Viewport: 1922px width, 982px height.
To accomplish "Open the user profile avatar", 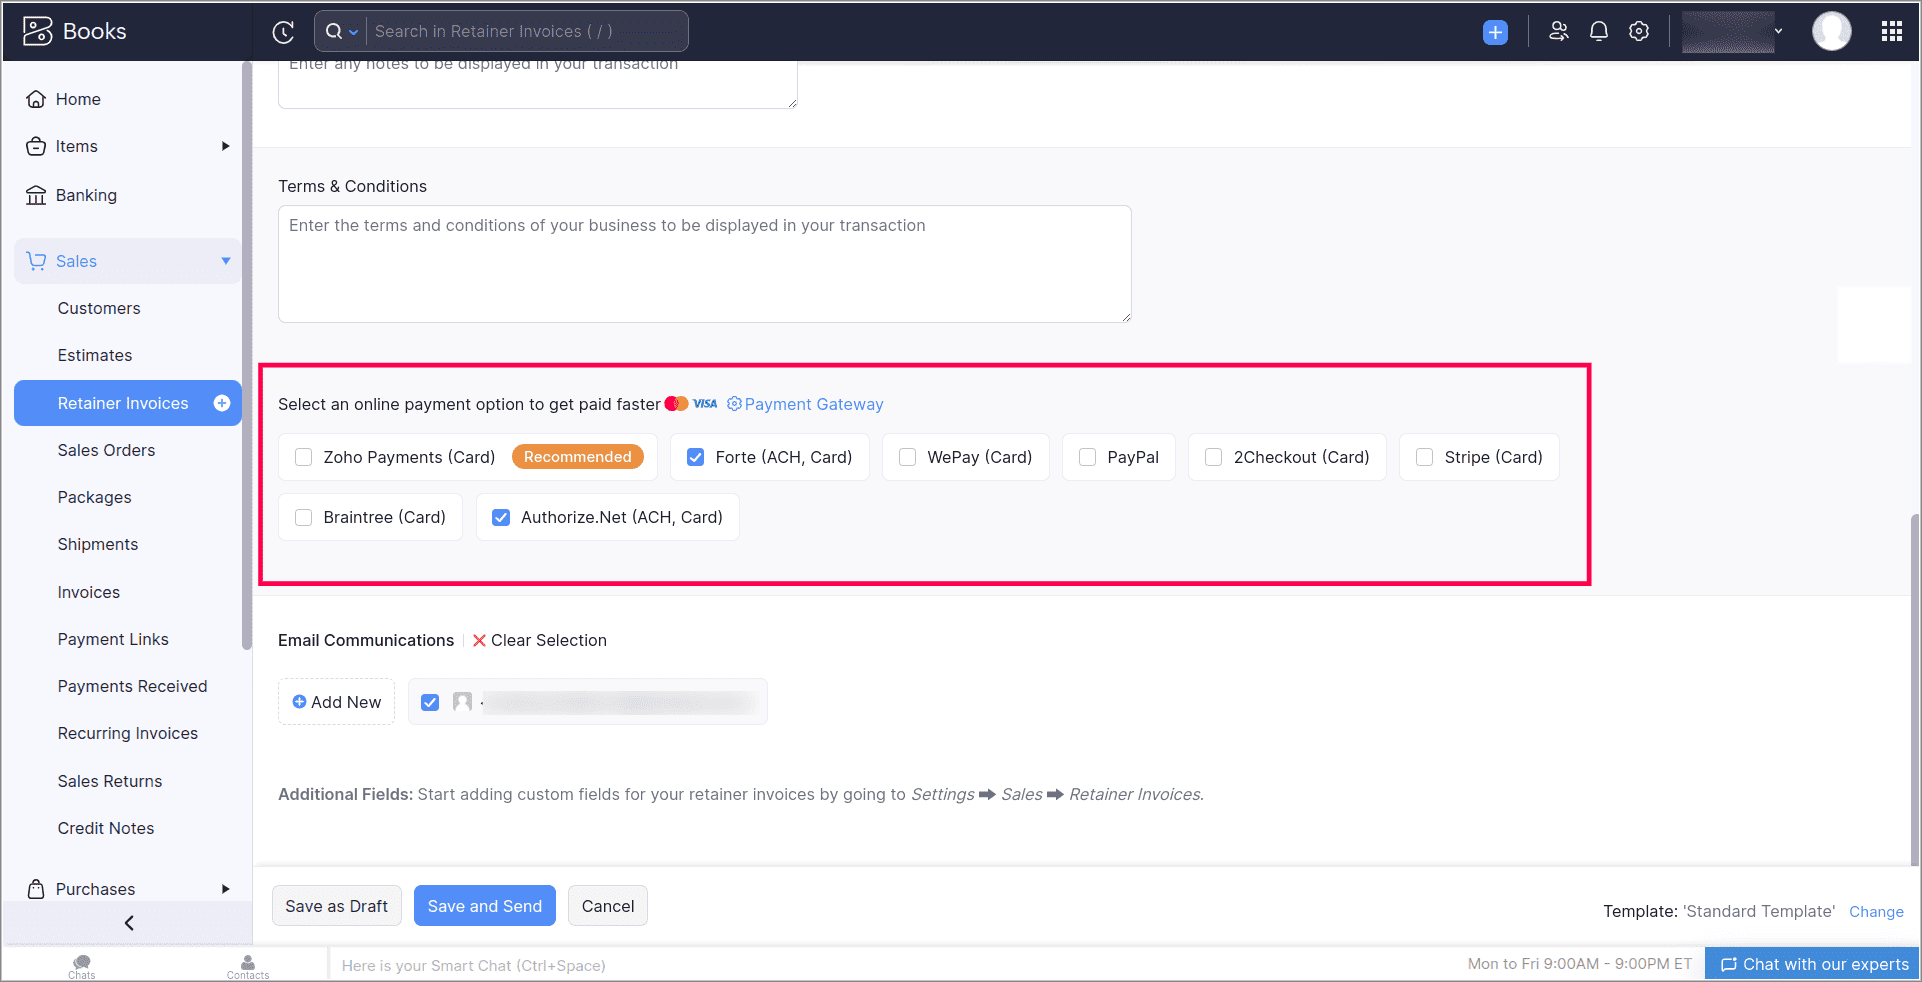I will 1832,31.
